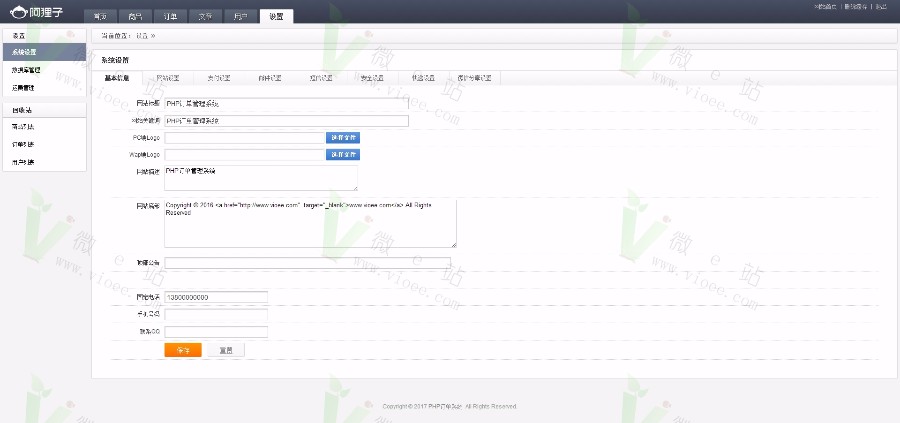This screenshot has width=900, height=423.
Task: Switch to the 快递设置 (express) sub-tab
Action: pos(423,78)
